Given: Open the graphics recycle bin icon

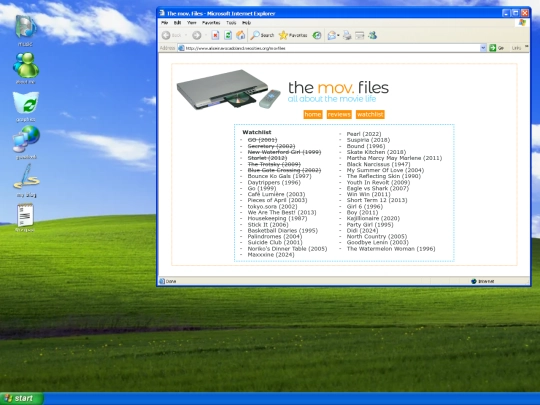Looking at the screenshot, I should coord(26,103).
